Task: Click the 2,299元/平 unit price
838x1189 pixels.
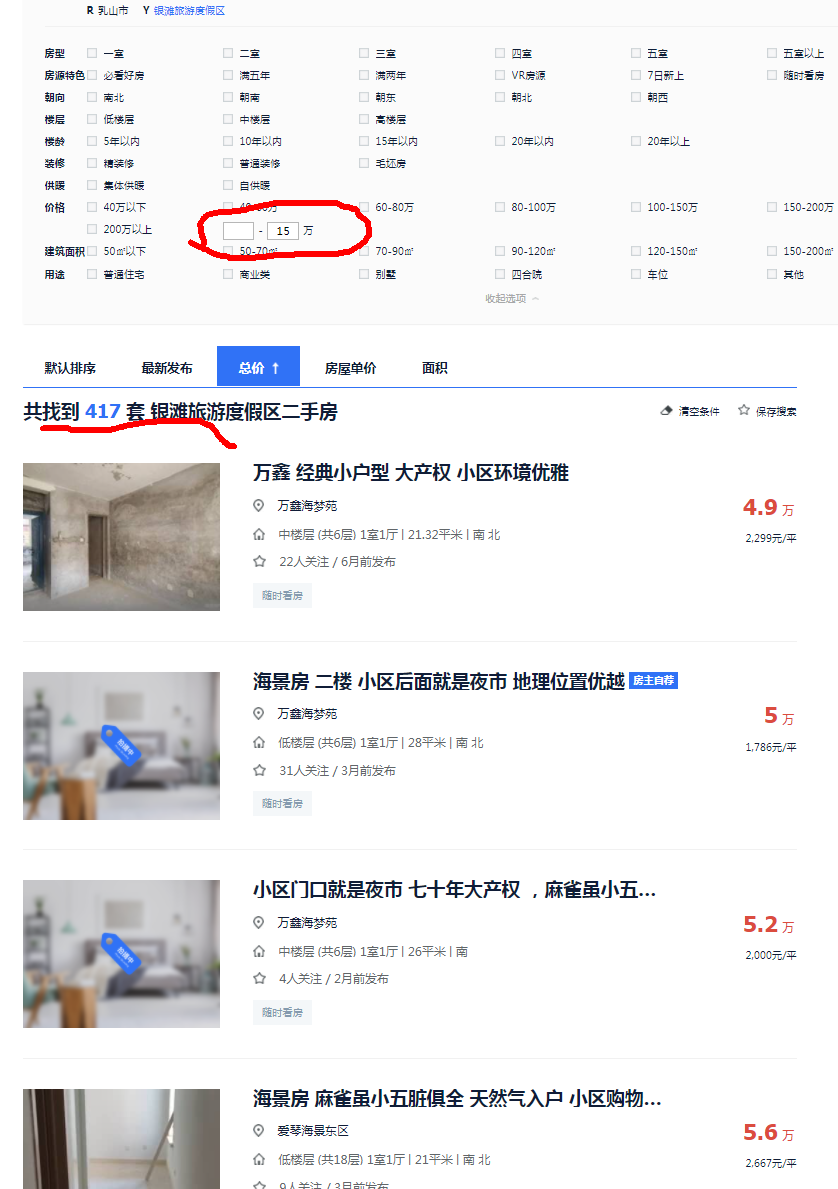Action: pyautogui.click(x=771, y=538)
